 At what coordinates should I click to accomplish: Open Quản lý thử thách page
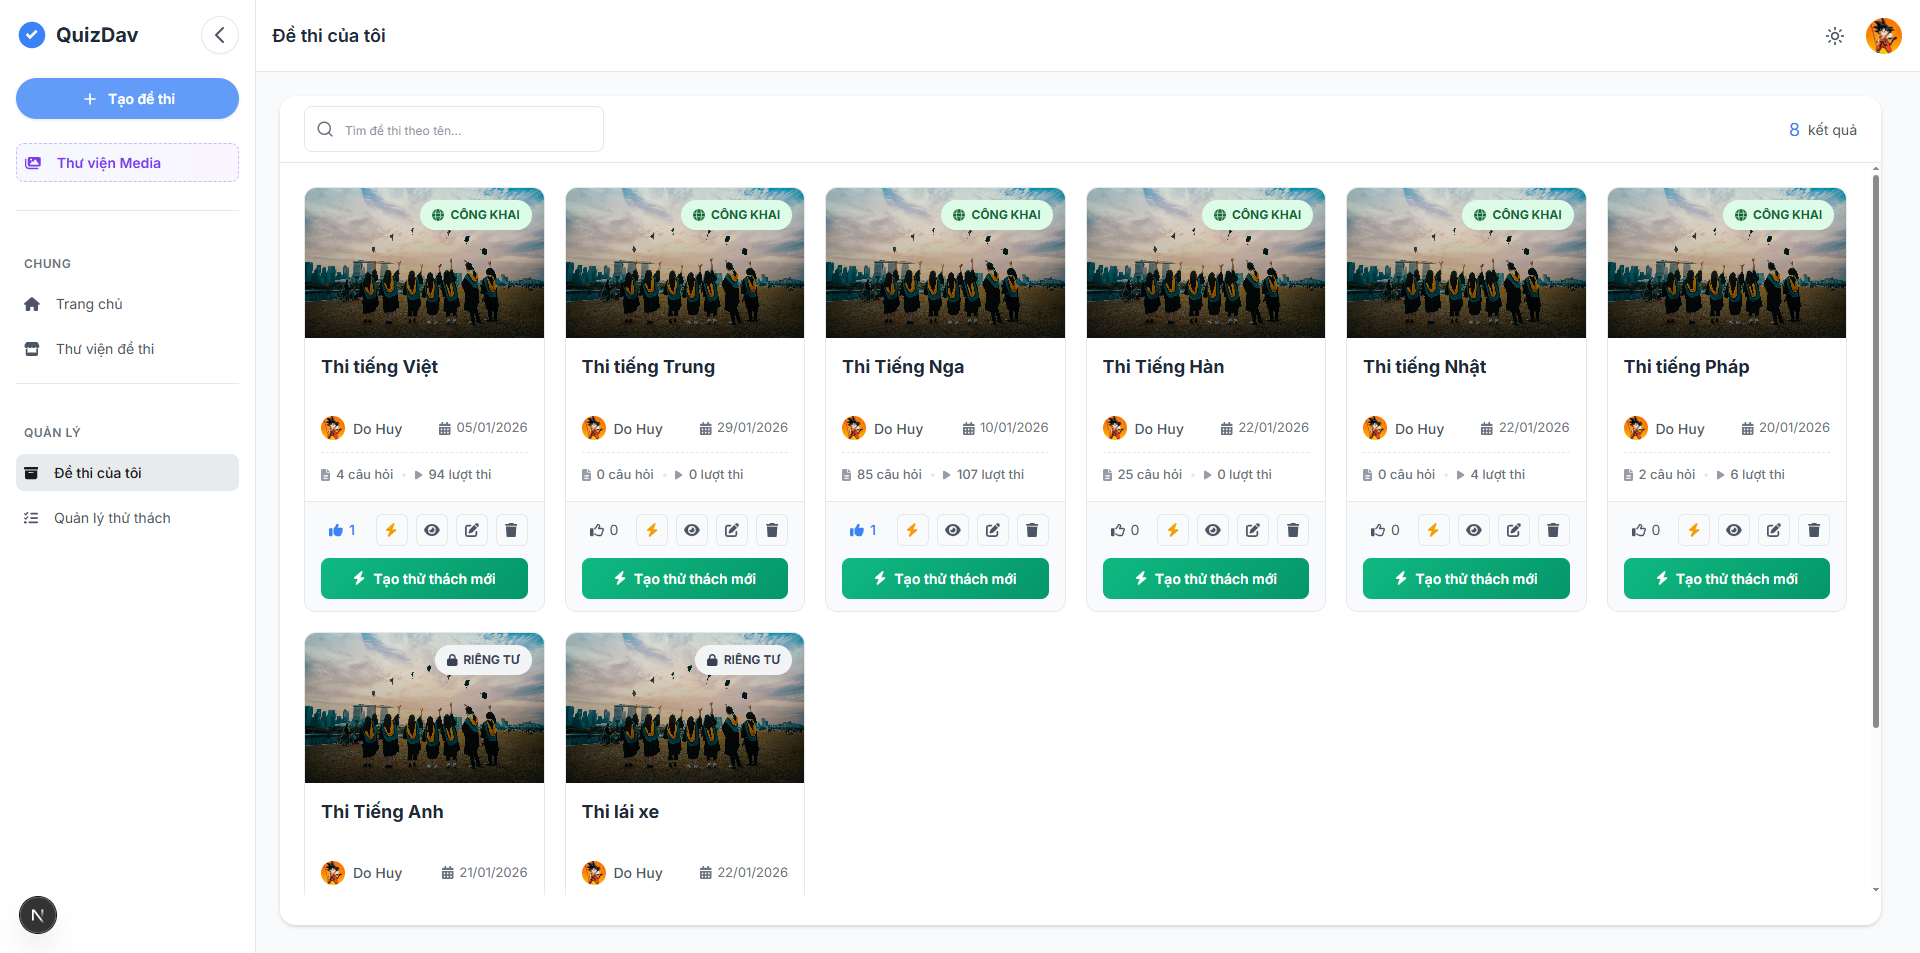click(x=112, y=518)
